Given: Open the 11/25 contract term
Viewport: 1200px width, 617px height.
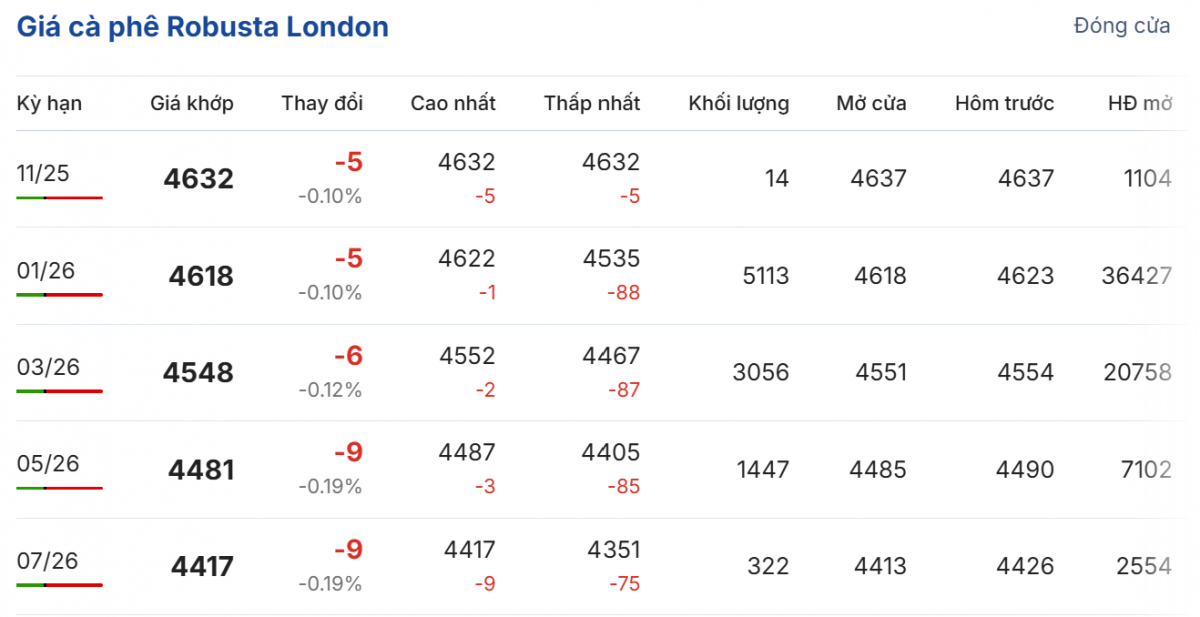Looking at the screenshot, I should [43, 173].
